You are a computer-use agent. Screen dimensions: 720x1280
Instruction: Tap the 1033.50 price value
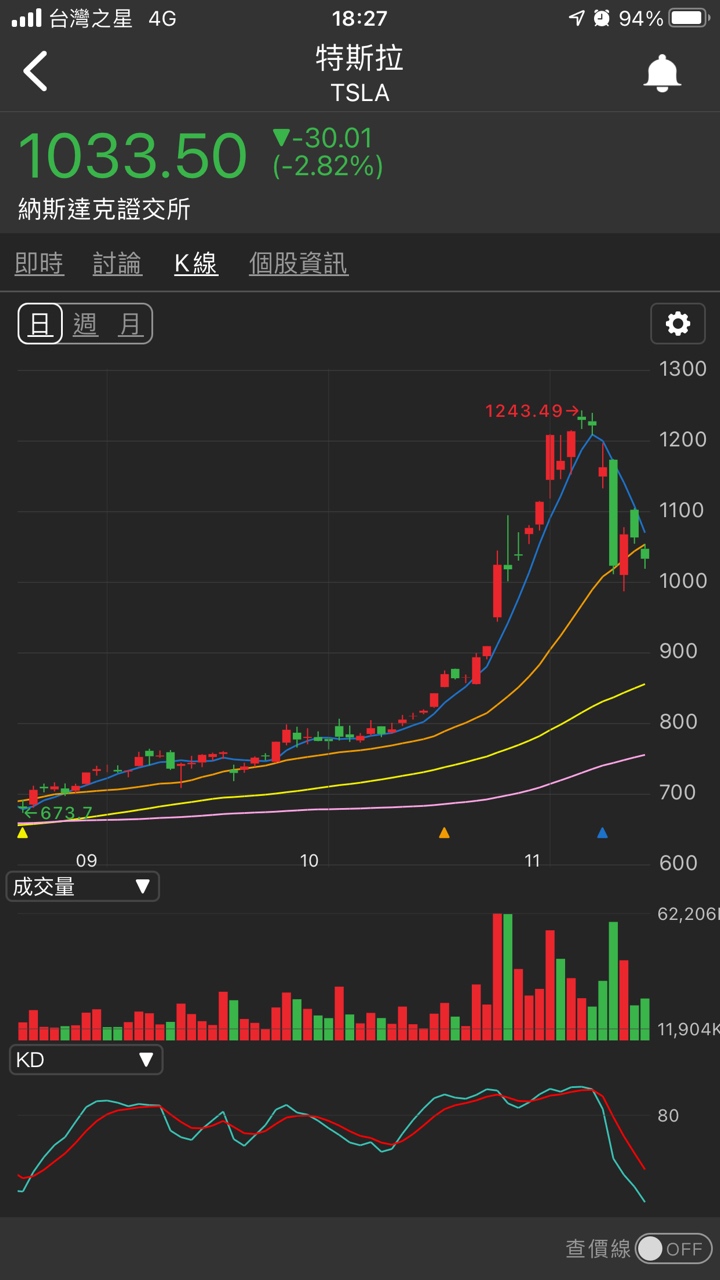[132, 156]
